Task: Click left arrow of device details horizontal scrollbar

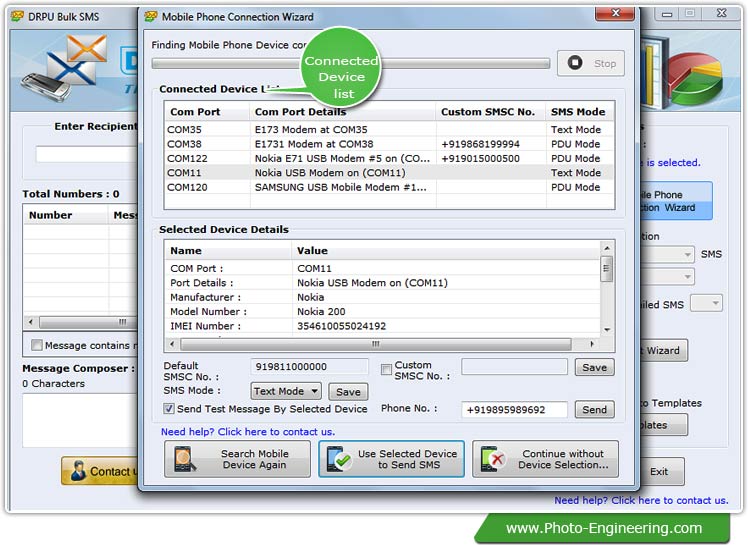Action: [x=172, y=344]
